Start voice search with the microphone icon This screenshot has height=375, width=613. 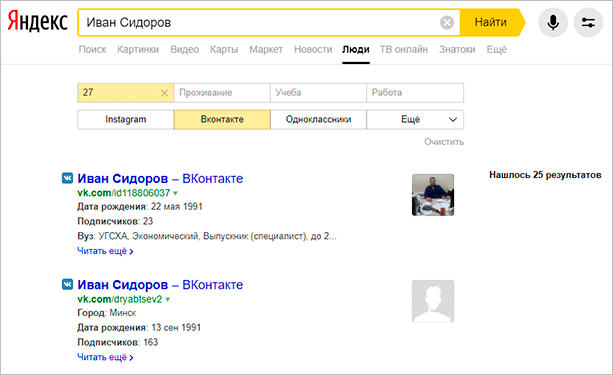coord(553,23)
